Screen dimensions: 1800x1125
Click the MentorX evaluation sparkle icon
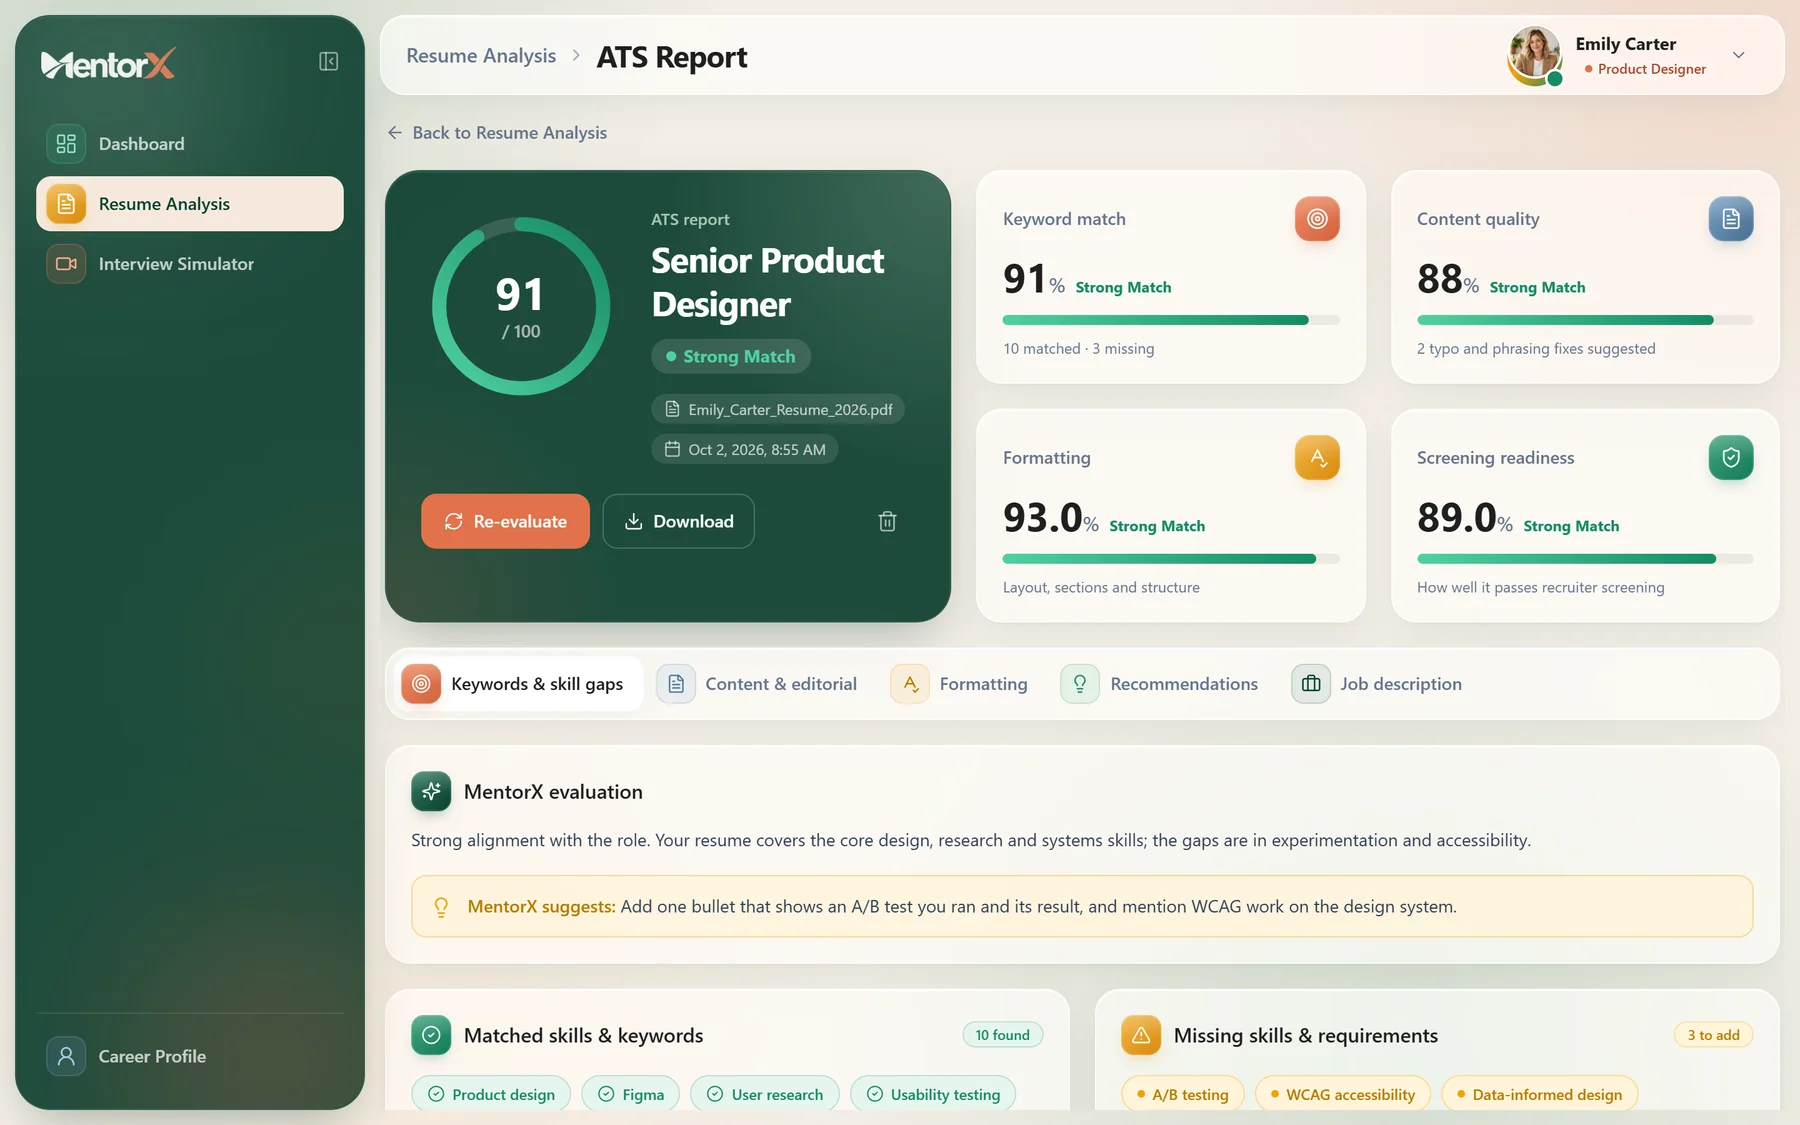point(431,792)
